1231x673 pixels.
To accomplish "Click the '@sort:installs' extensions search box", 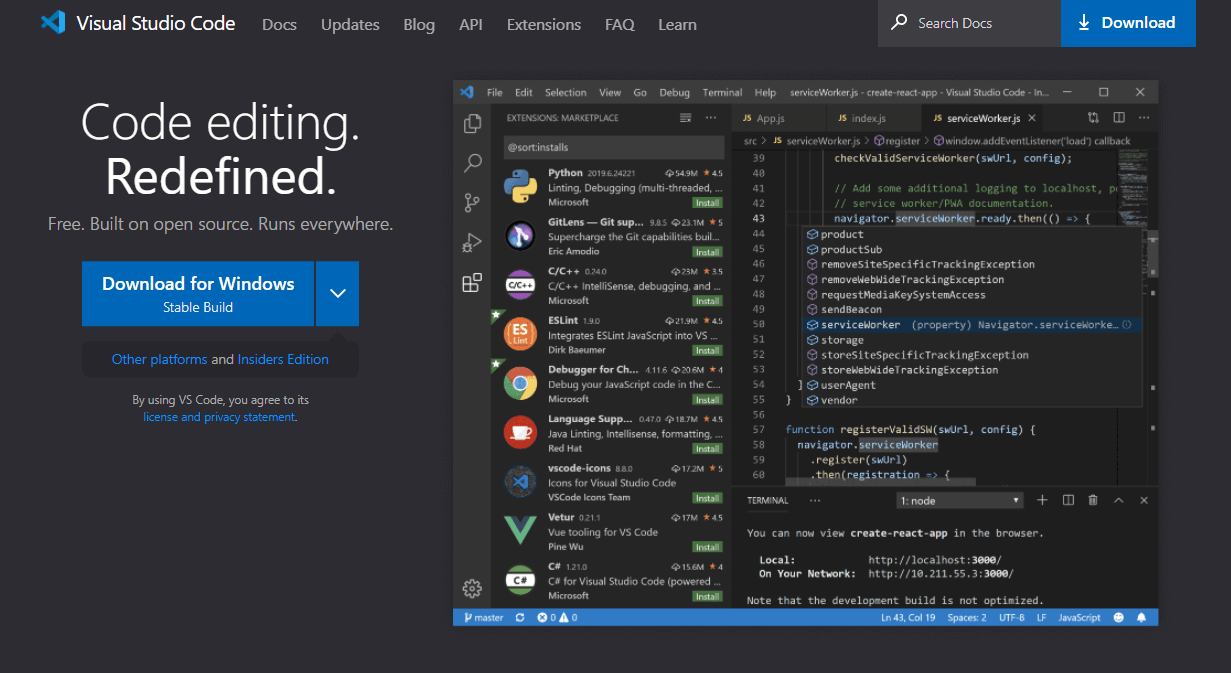I will pos(612,147).
